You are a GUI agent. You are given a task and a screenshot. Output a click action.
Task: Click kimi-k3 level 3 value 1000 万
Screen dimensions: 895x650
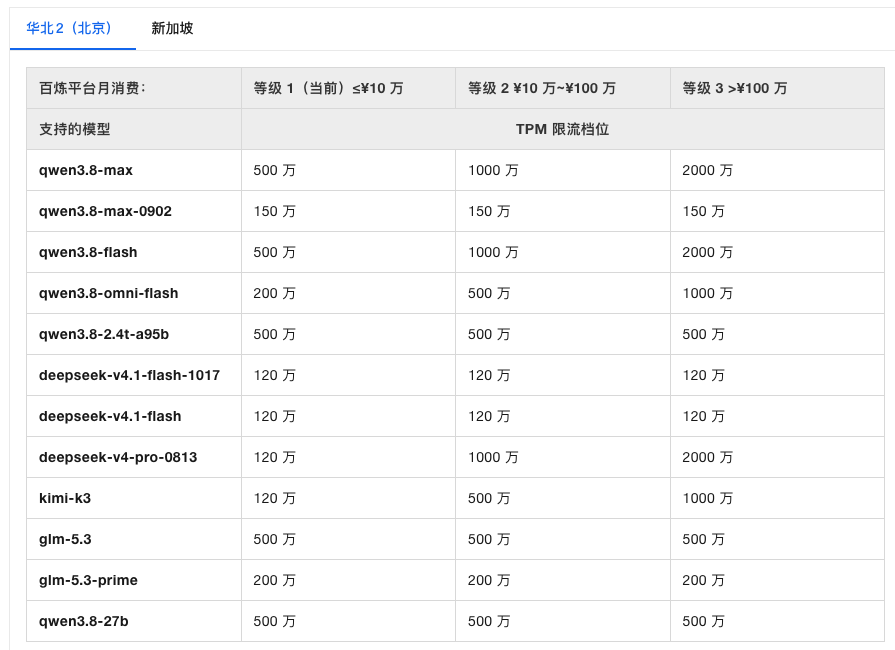click(x=707, y=498)
